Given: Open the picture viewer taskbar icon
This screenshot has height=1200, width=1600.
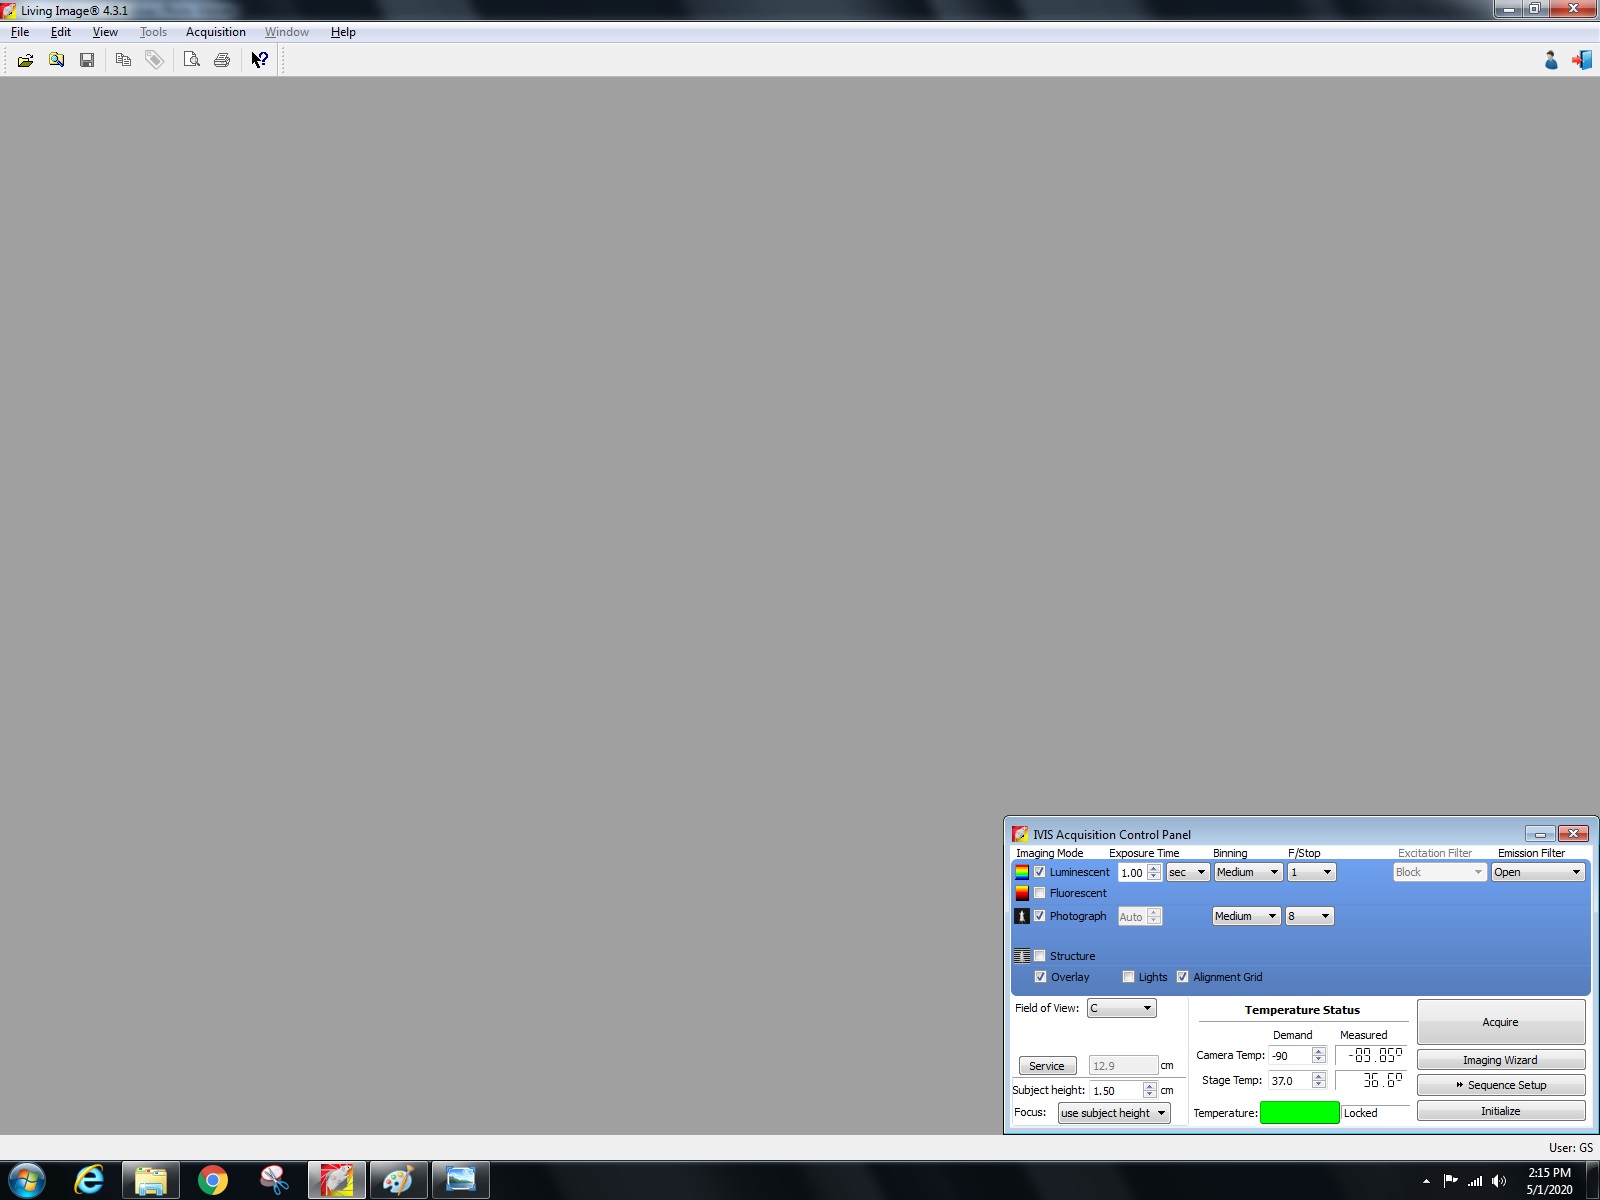Looking at the screenshot, I should [x=461, y=1181].
